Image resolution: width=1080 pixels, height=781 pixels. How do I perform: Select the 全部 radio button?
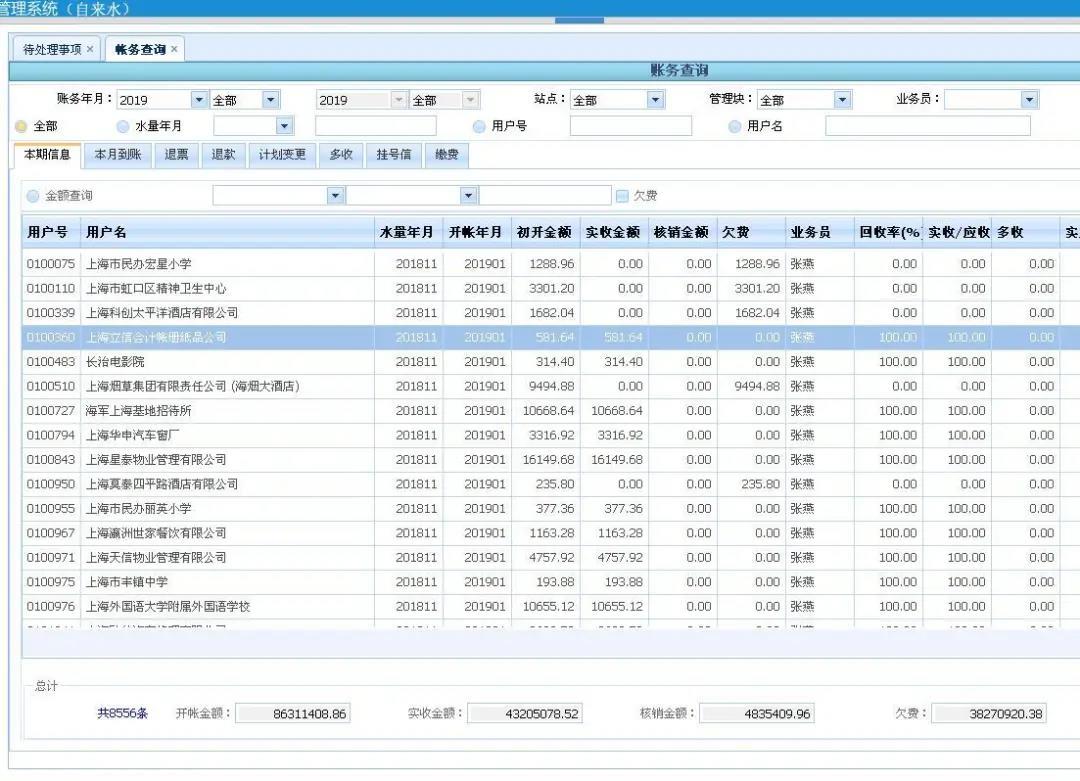point(21,127)
